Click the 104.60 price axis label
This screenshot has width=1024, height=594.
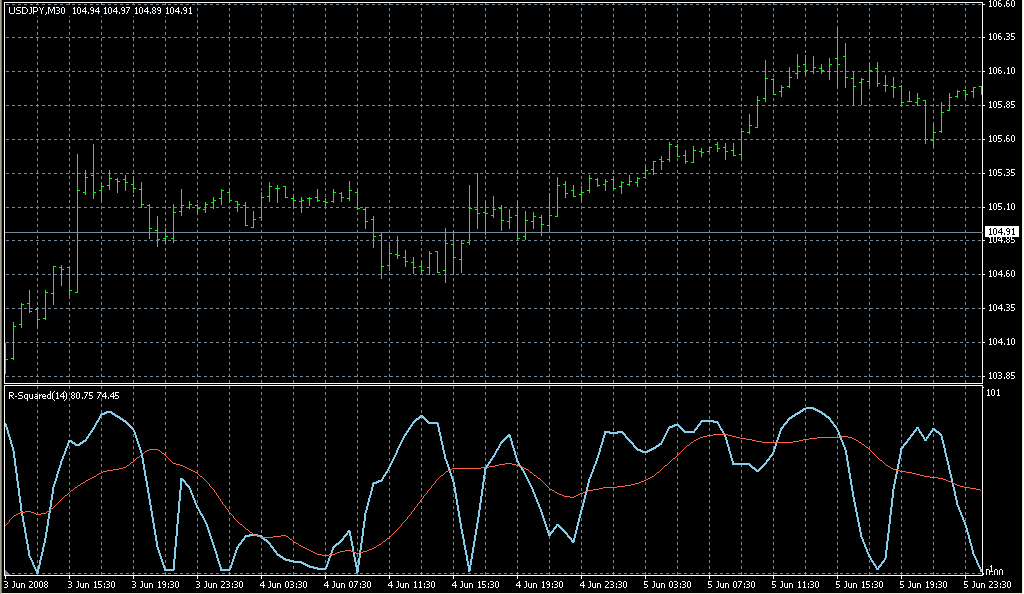[x=1001, y=274]
